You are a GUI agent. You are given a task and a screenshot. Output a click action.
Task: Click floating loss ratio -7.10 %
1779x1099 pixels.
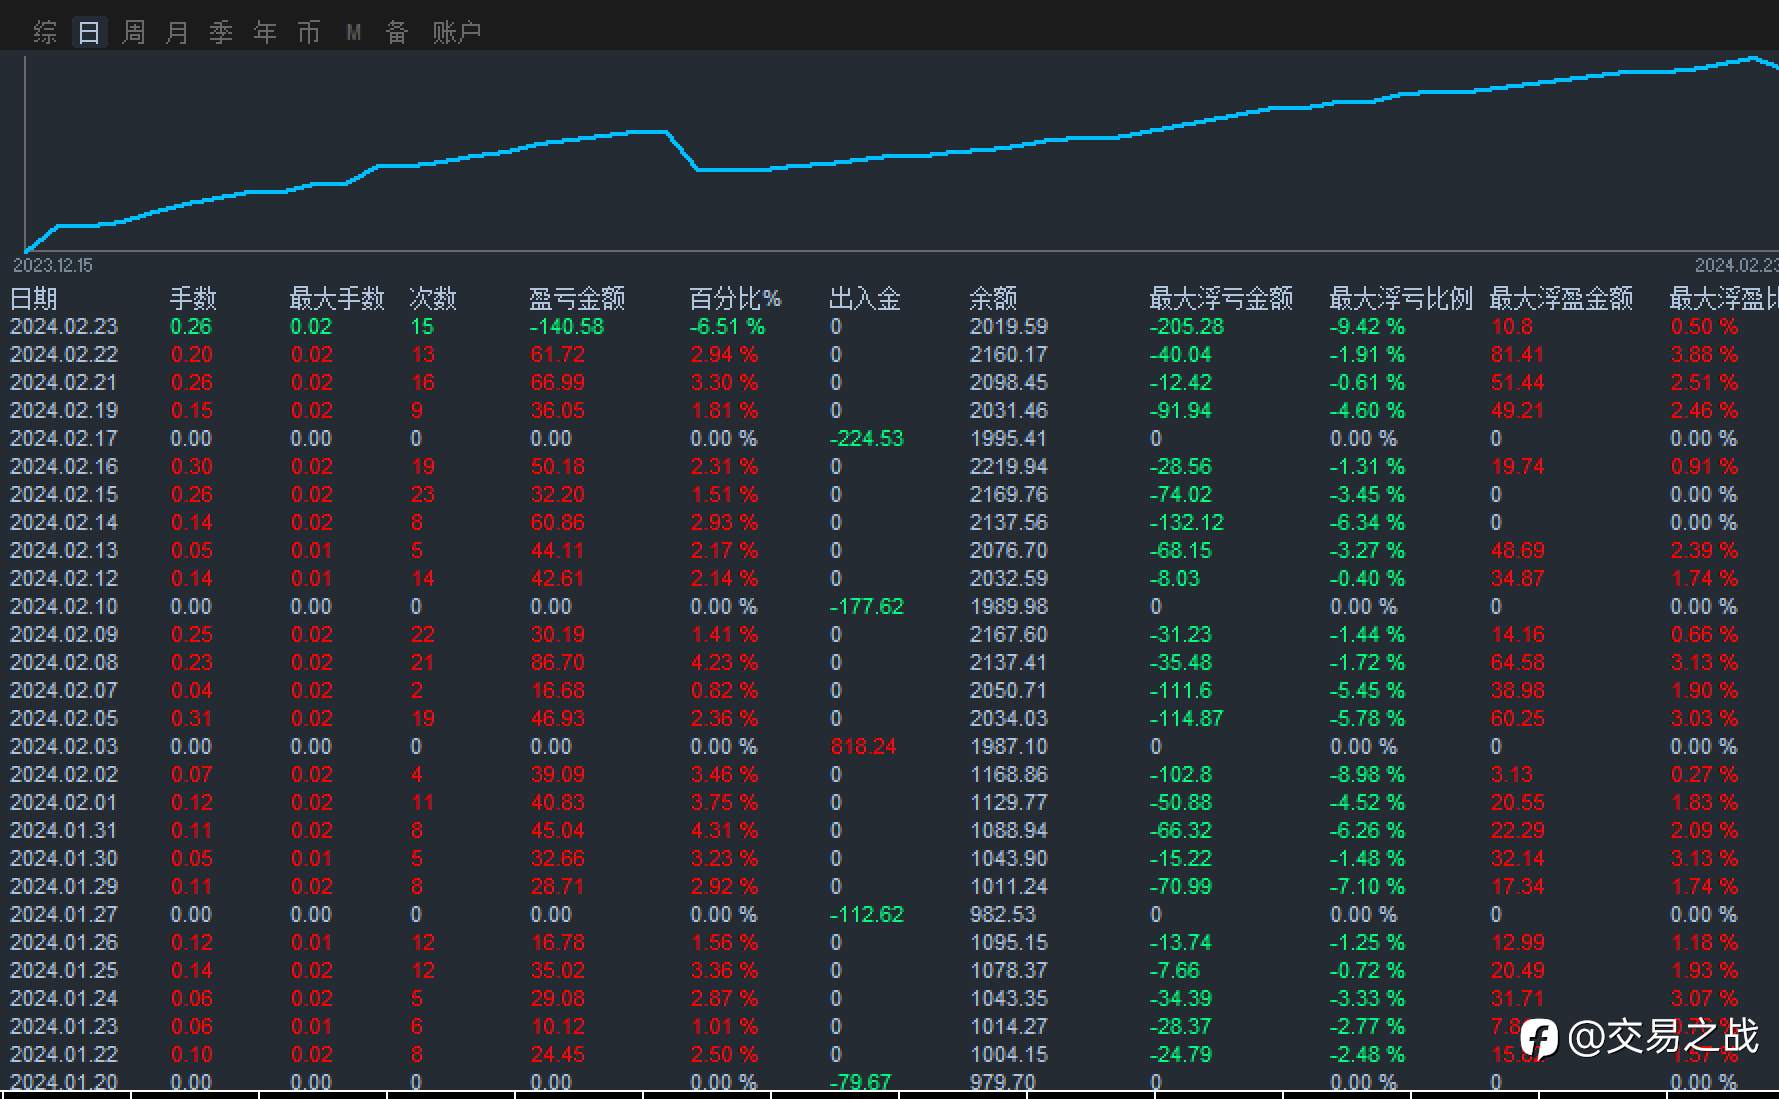coord(1367,887)
